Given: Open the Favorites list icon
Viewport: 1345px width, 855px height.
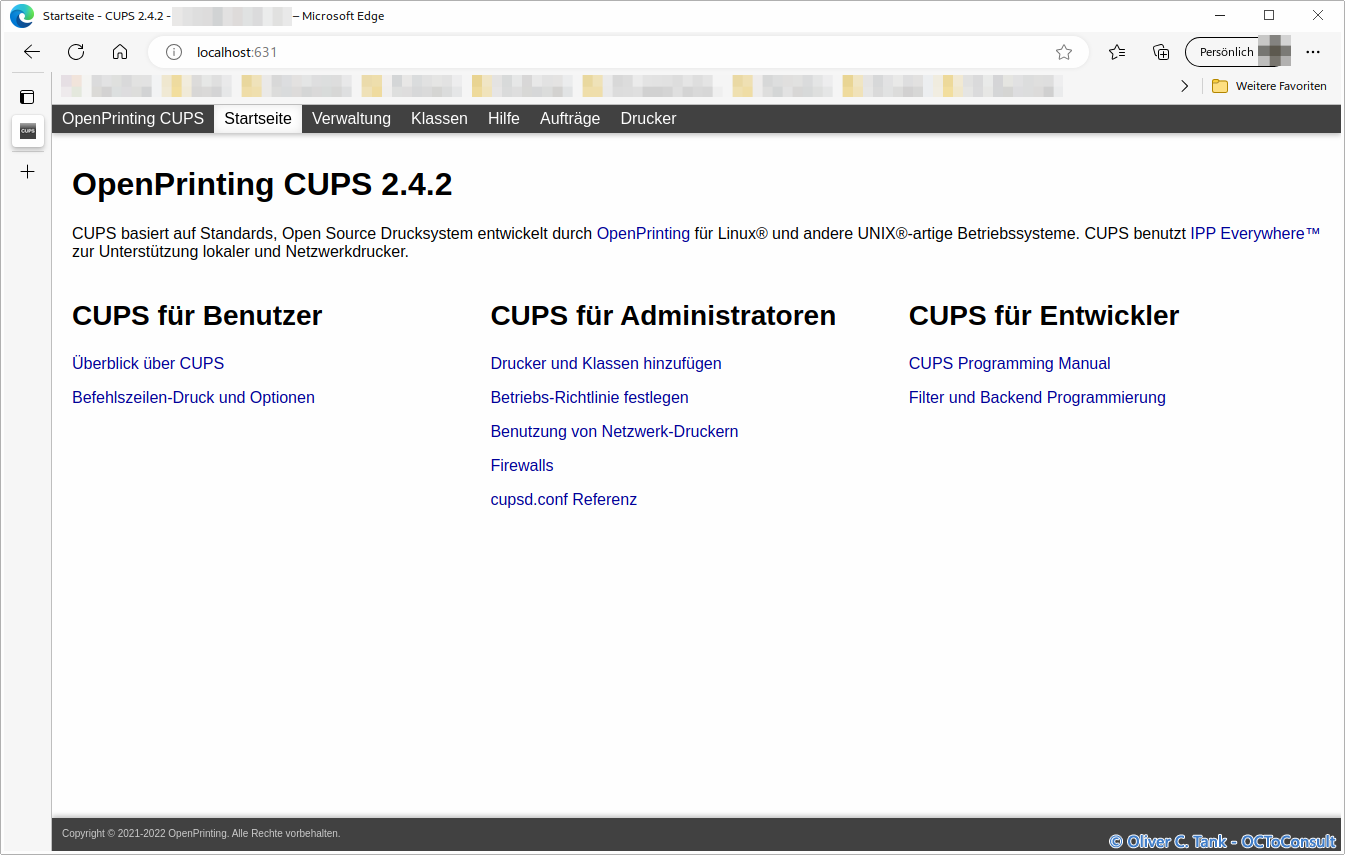Looking at the screenshot, I should point(1117,52).
